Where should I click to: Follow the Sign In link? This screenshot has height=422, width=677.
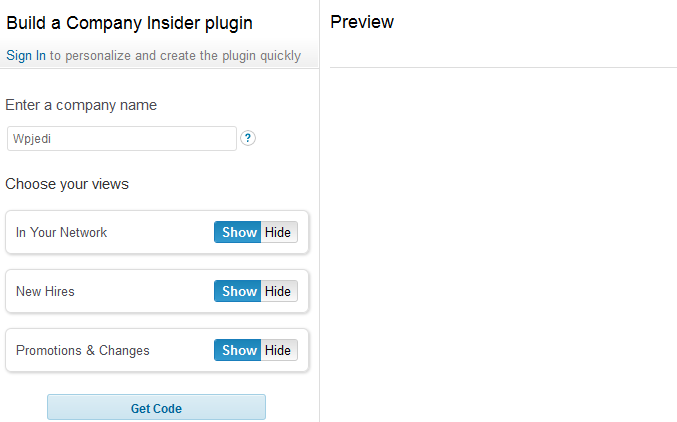click(25, 56)
